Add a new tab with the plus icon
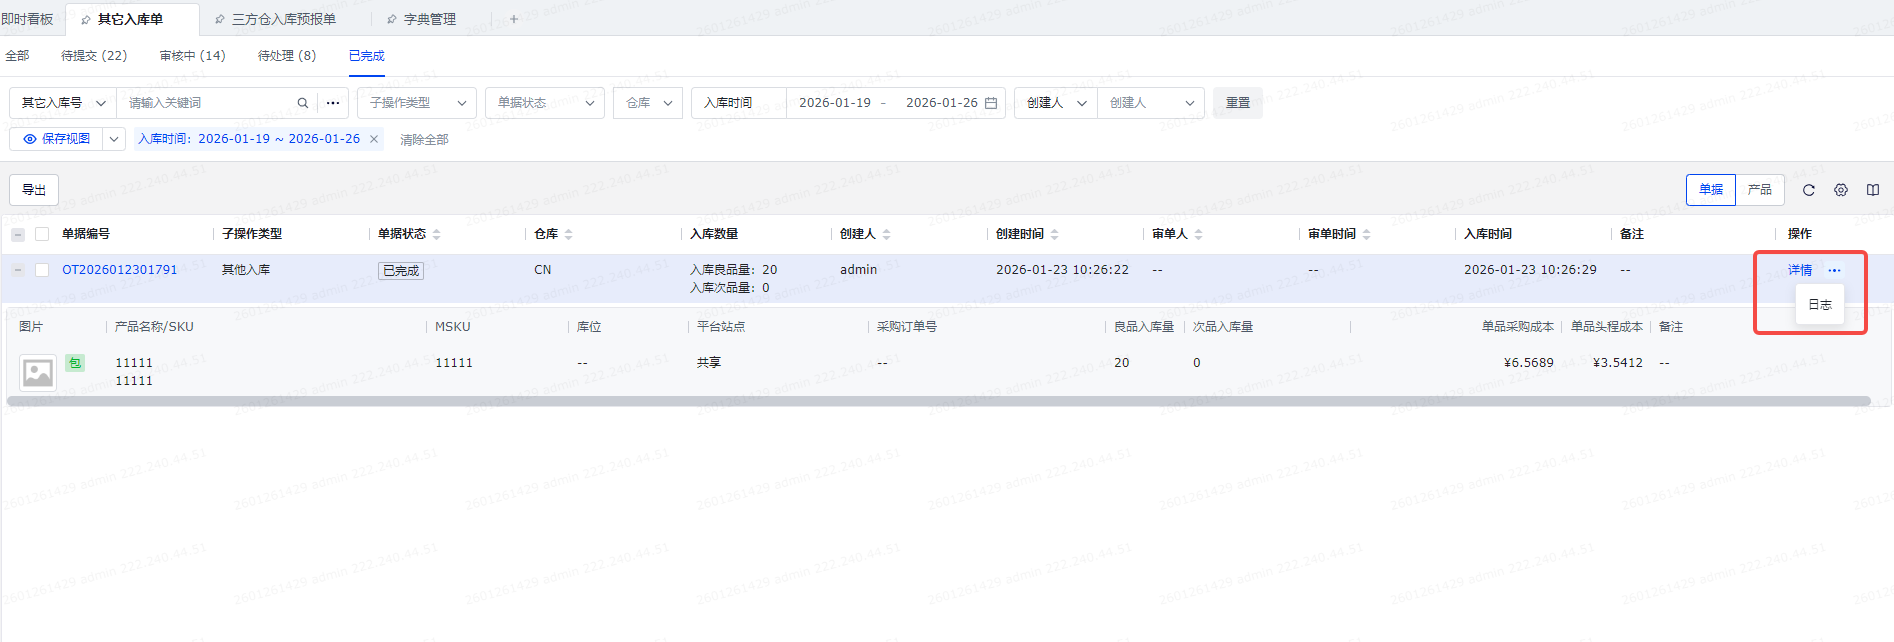Image resolution: width=1894 pixels, height=642 pixels. (x=514, y=19)
